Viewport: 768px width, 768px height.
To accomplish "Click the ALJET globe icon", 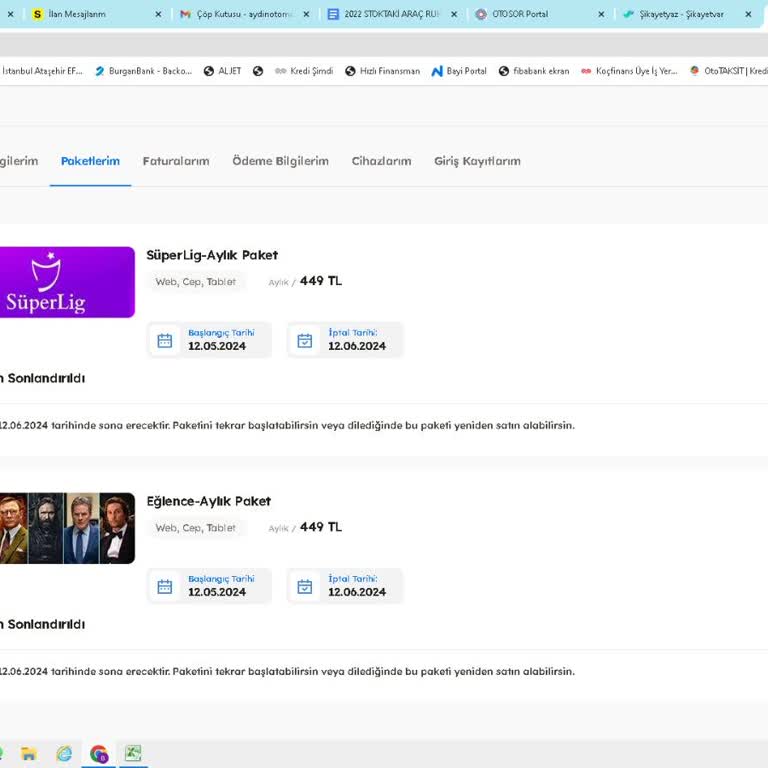I will coord(209,71).
